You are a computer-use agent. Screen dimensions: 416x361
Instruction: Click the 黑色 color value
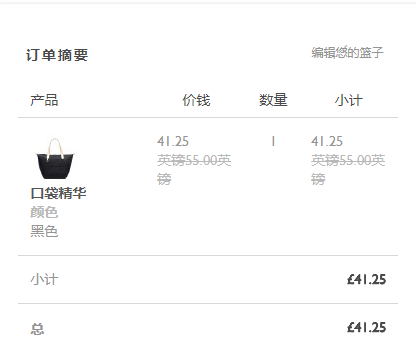(44, 231)
